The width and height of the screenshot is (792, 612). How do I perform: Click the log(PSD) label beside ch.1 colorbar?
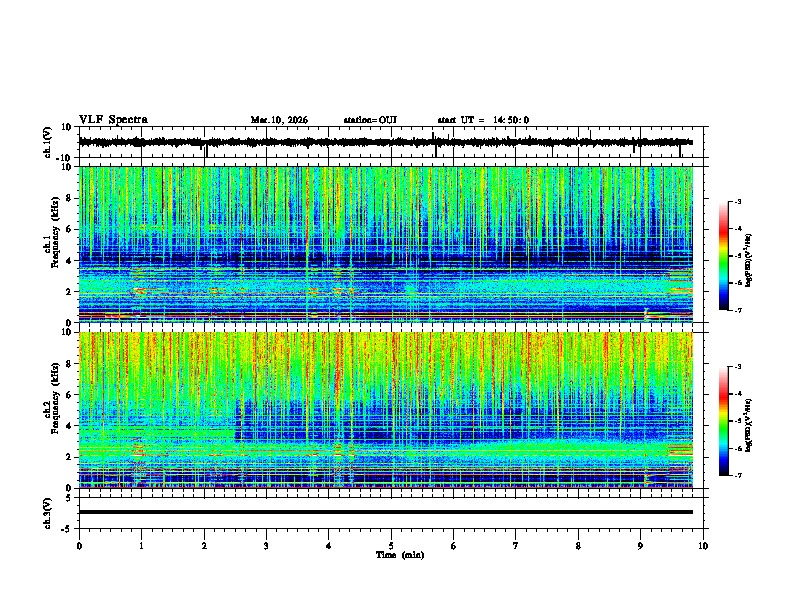pyautogui.click(x=749, y=260)
